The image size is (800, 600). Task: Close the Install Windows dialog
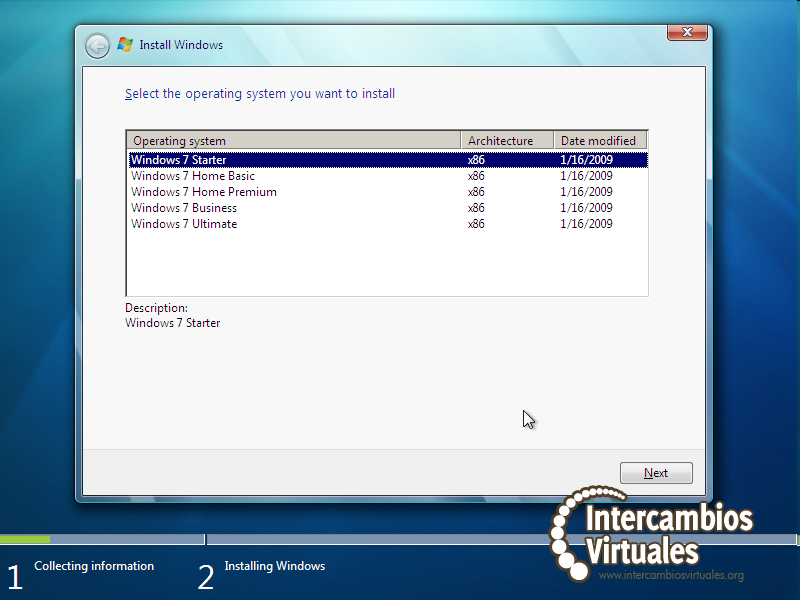coord(687,32)
